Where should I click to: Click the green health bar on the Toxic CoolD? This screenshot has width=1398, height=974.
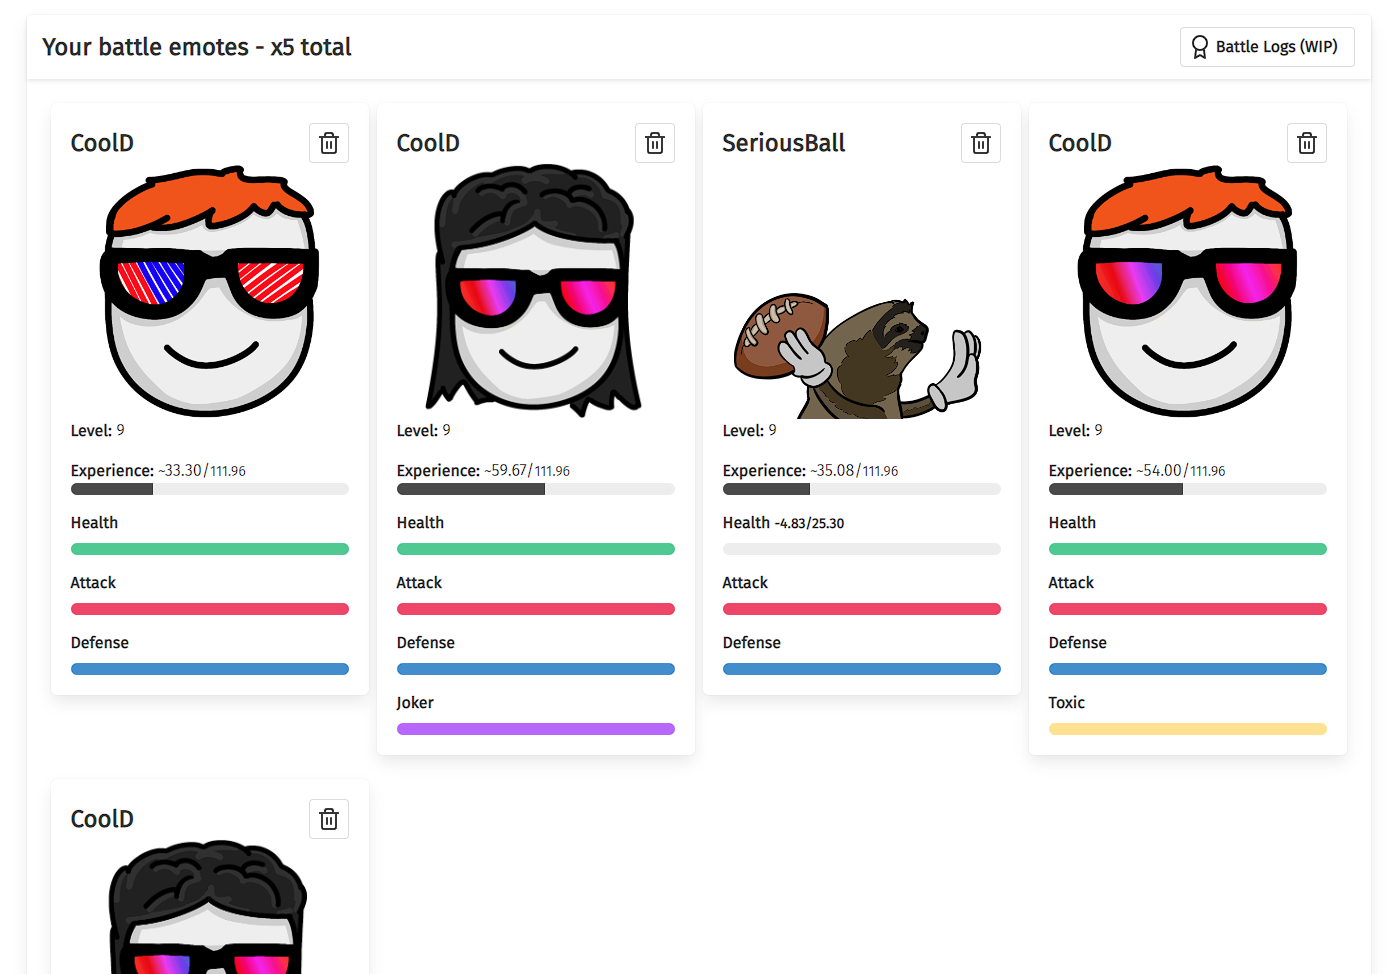1188,549
